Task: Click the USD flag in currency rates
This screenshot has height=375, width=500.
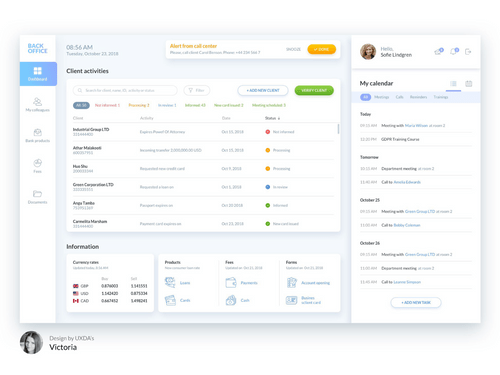Action: 76,293
